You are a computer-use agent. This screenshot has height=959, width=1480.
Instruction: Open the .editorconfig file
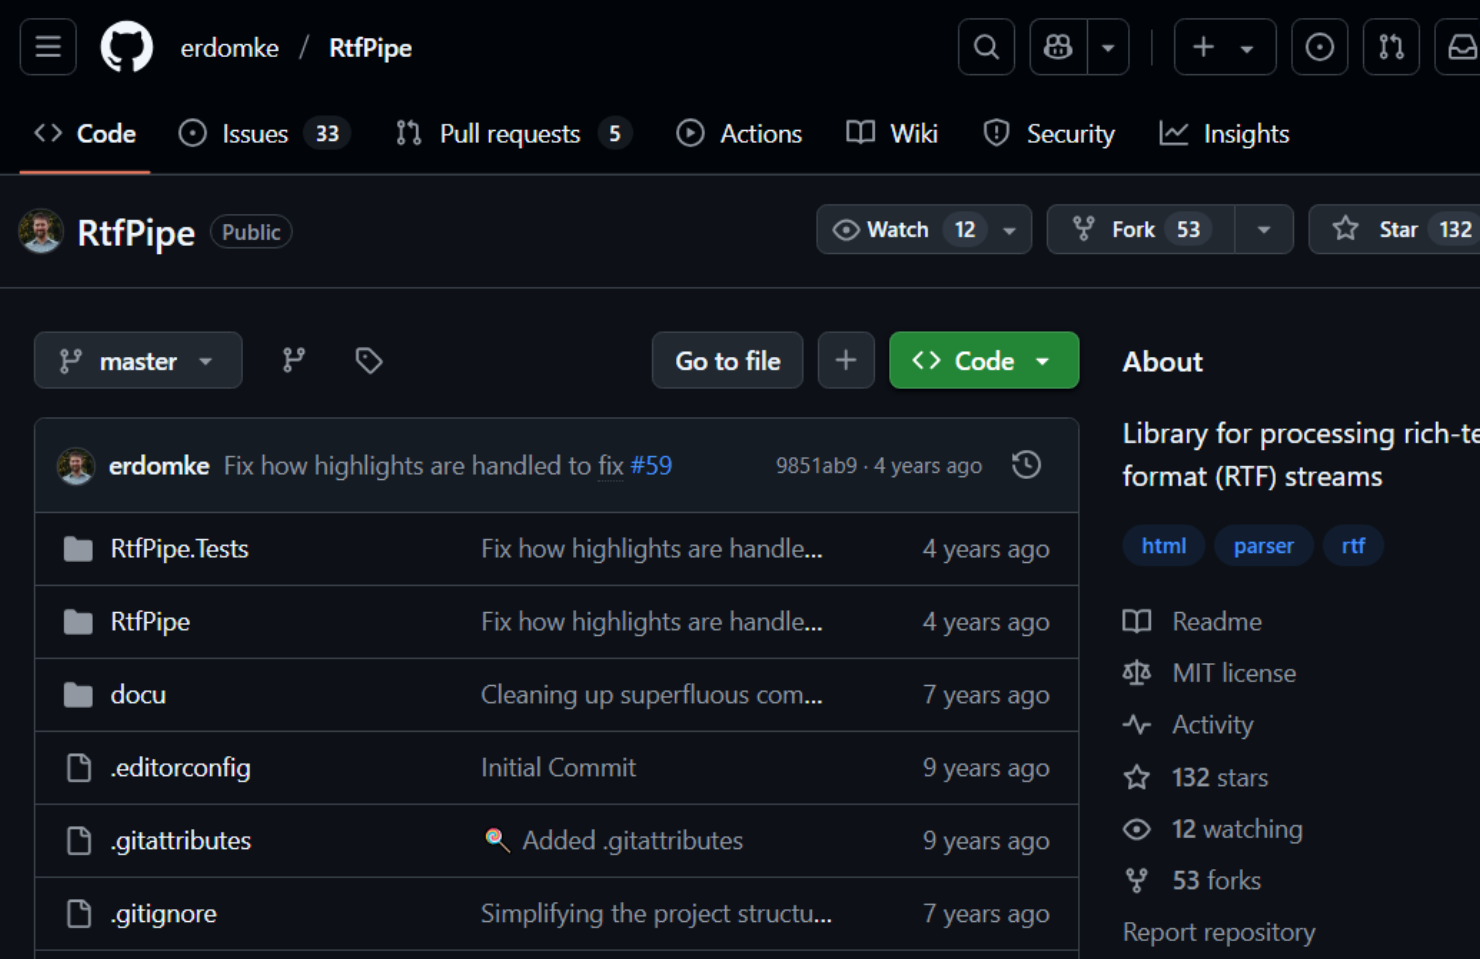pyautogui.click(x=180, y=767)
